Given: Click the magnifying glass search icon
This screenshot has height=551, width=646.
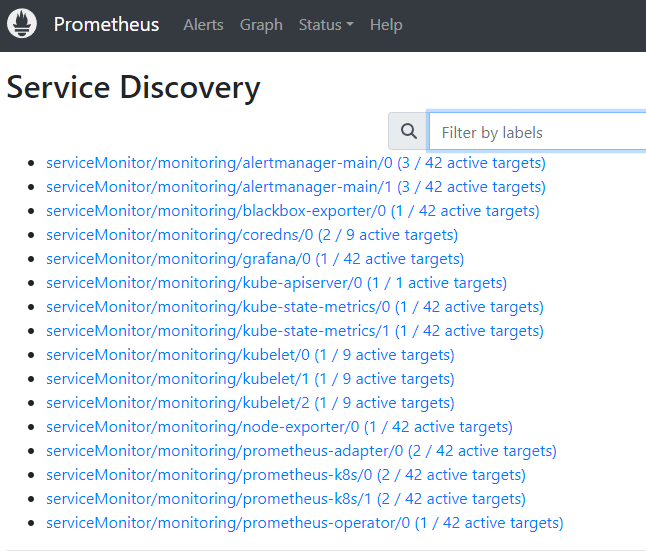Looking at the screenshot, I should pos(408,131).
